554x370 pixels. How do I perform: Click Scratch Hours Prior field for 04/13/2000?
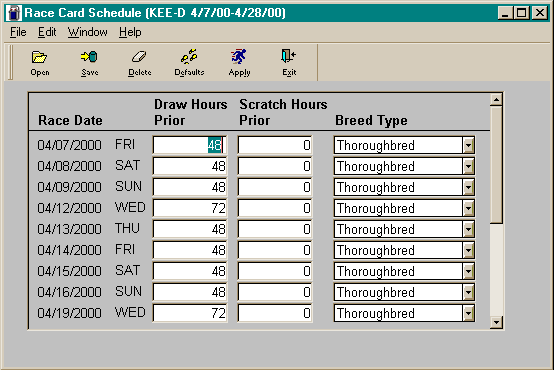coord(275,229)
